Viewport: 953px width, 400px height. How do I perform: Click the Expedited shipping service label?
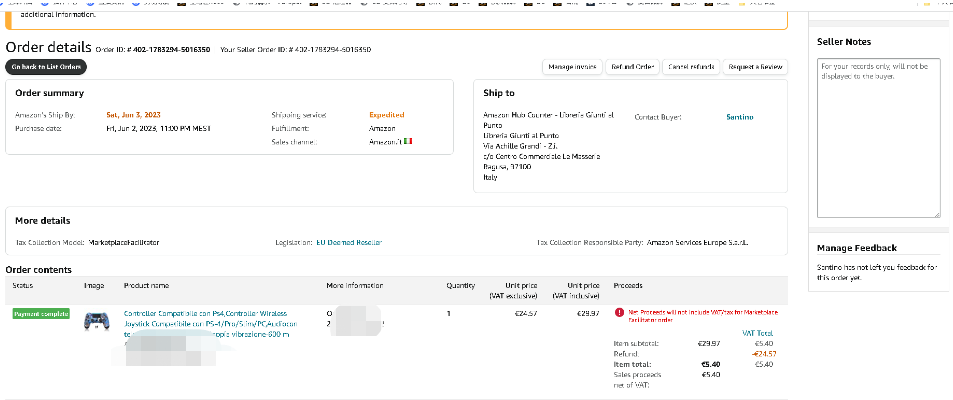tap(386, 115)
